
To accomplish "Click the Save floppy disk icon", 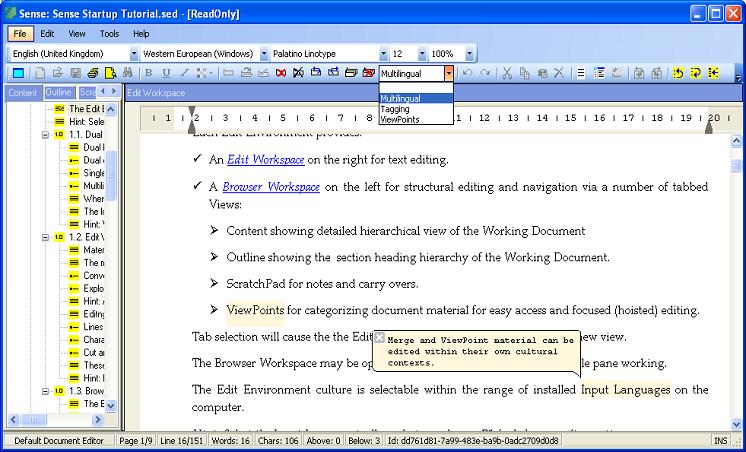I will 75,73.
